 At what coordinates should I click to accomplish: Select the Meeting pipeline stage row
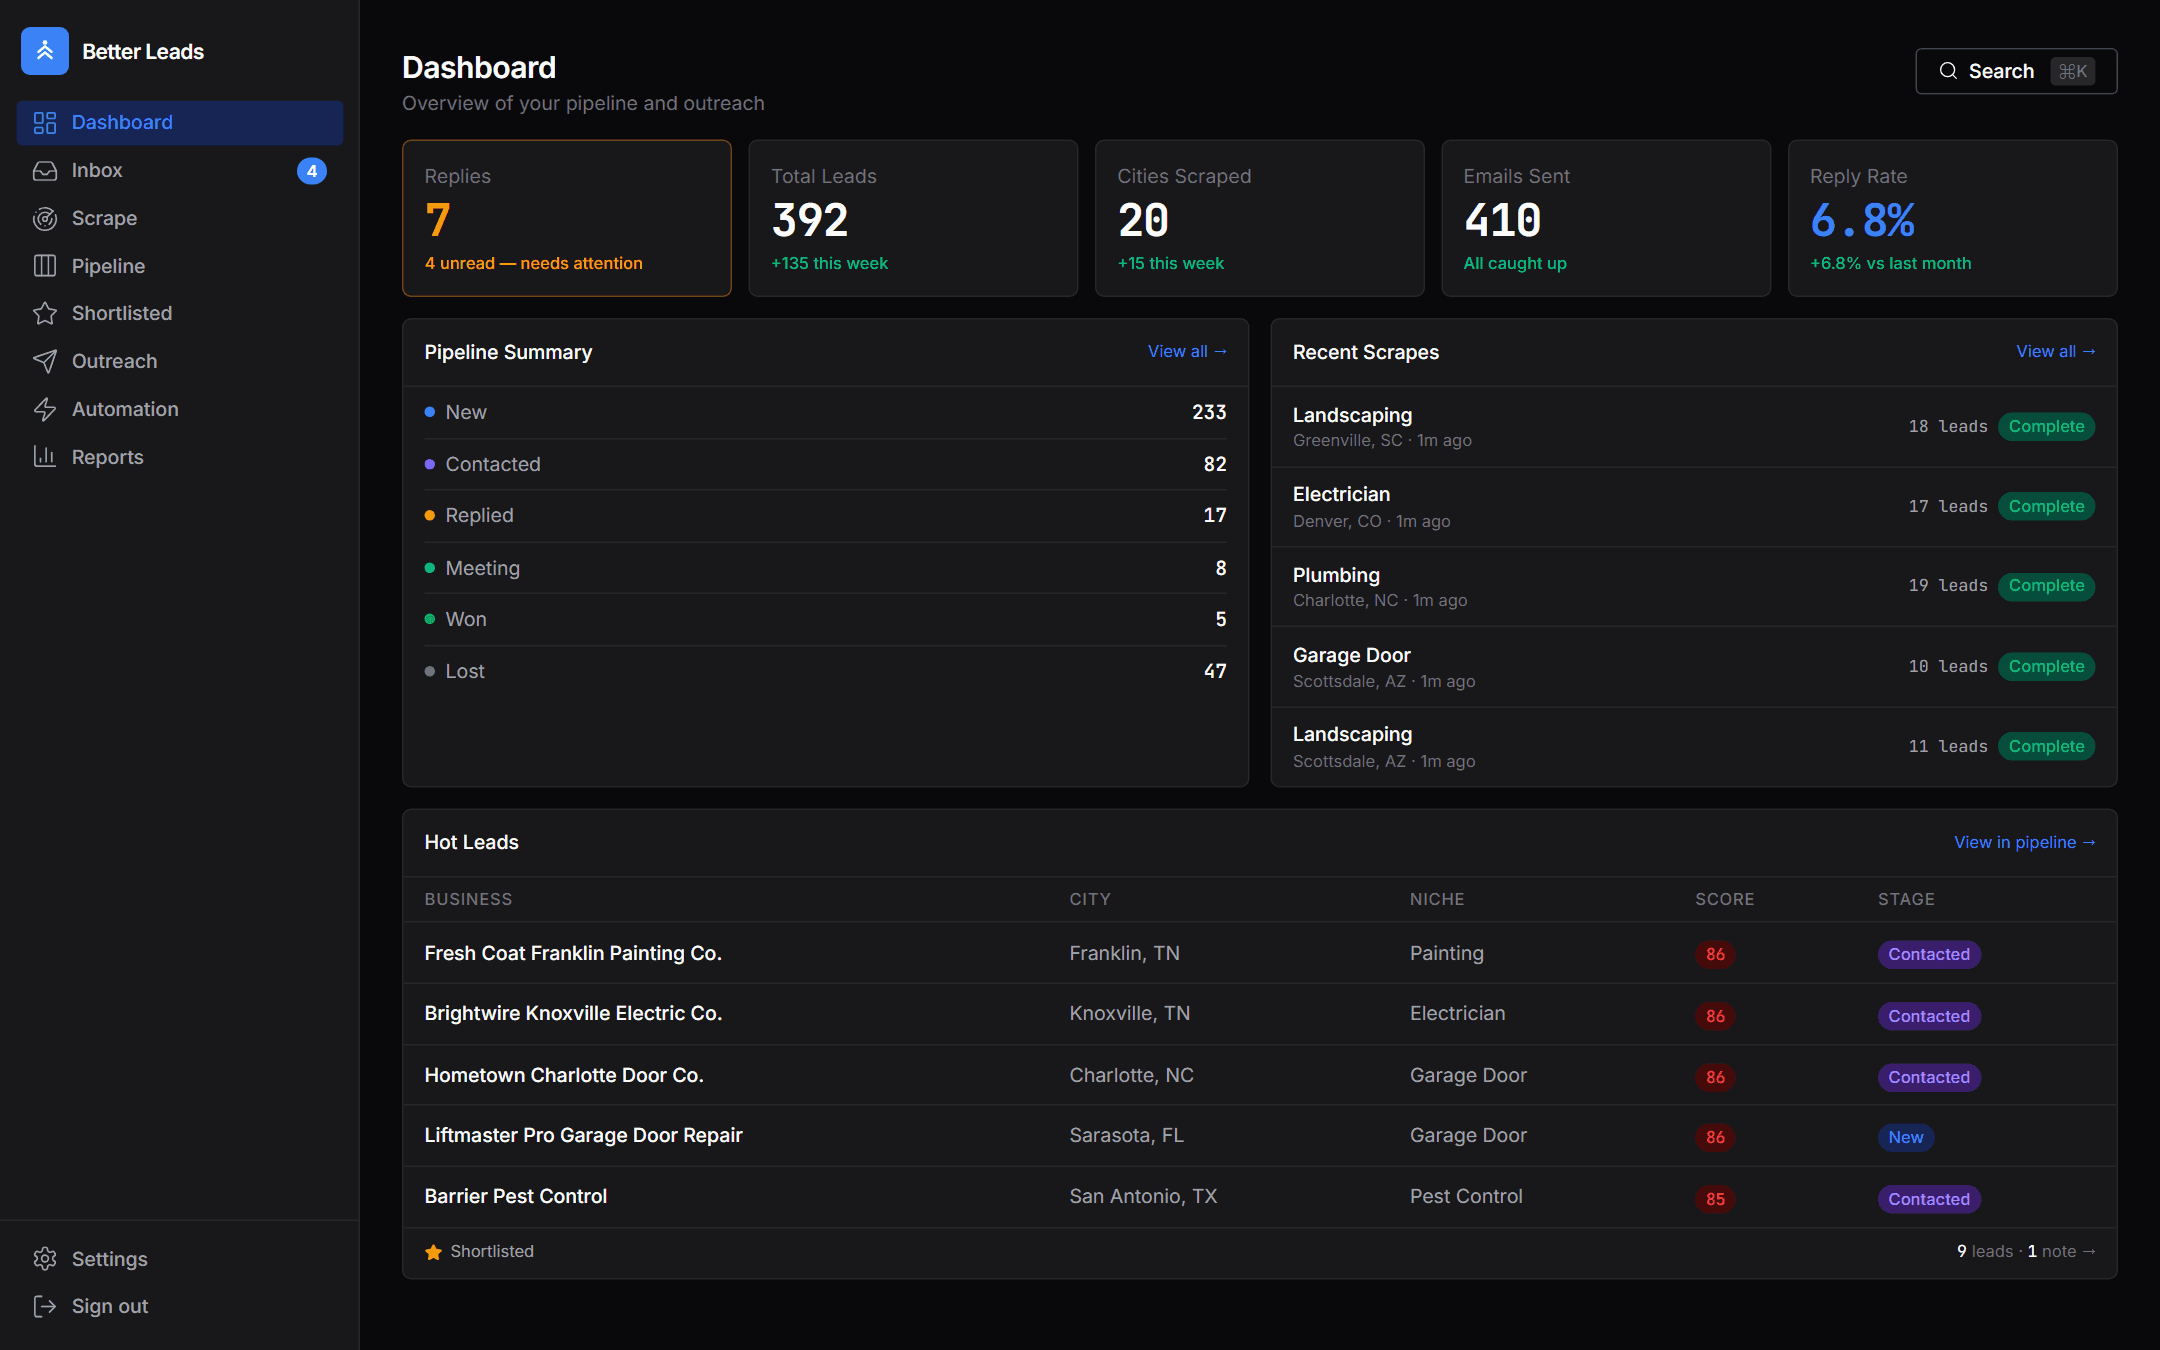point(825,568)
